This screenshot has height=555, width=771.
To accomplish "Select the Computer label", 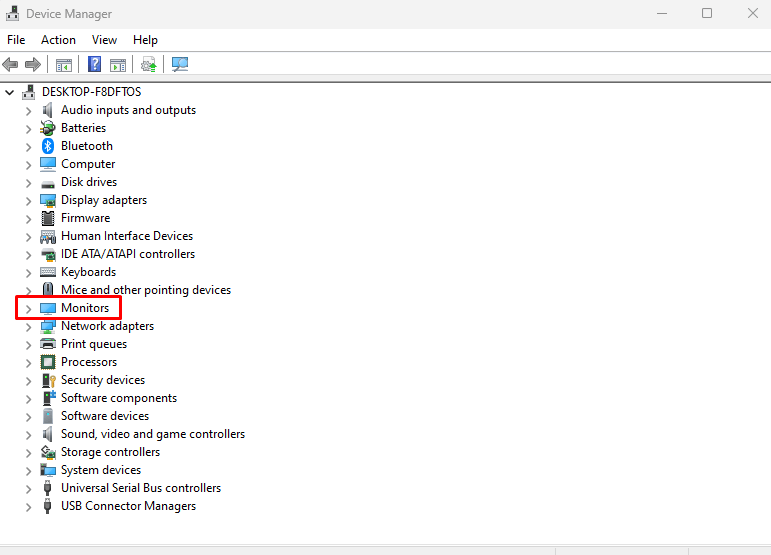I will coord(88,164).
